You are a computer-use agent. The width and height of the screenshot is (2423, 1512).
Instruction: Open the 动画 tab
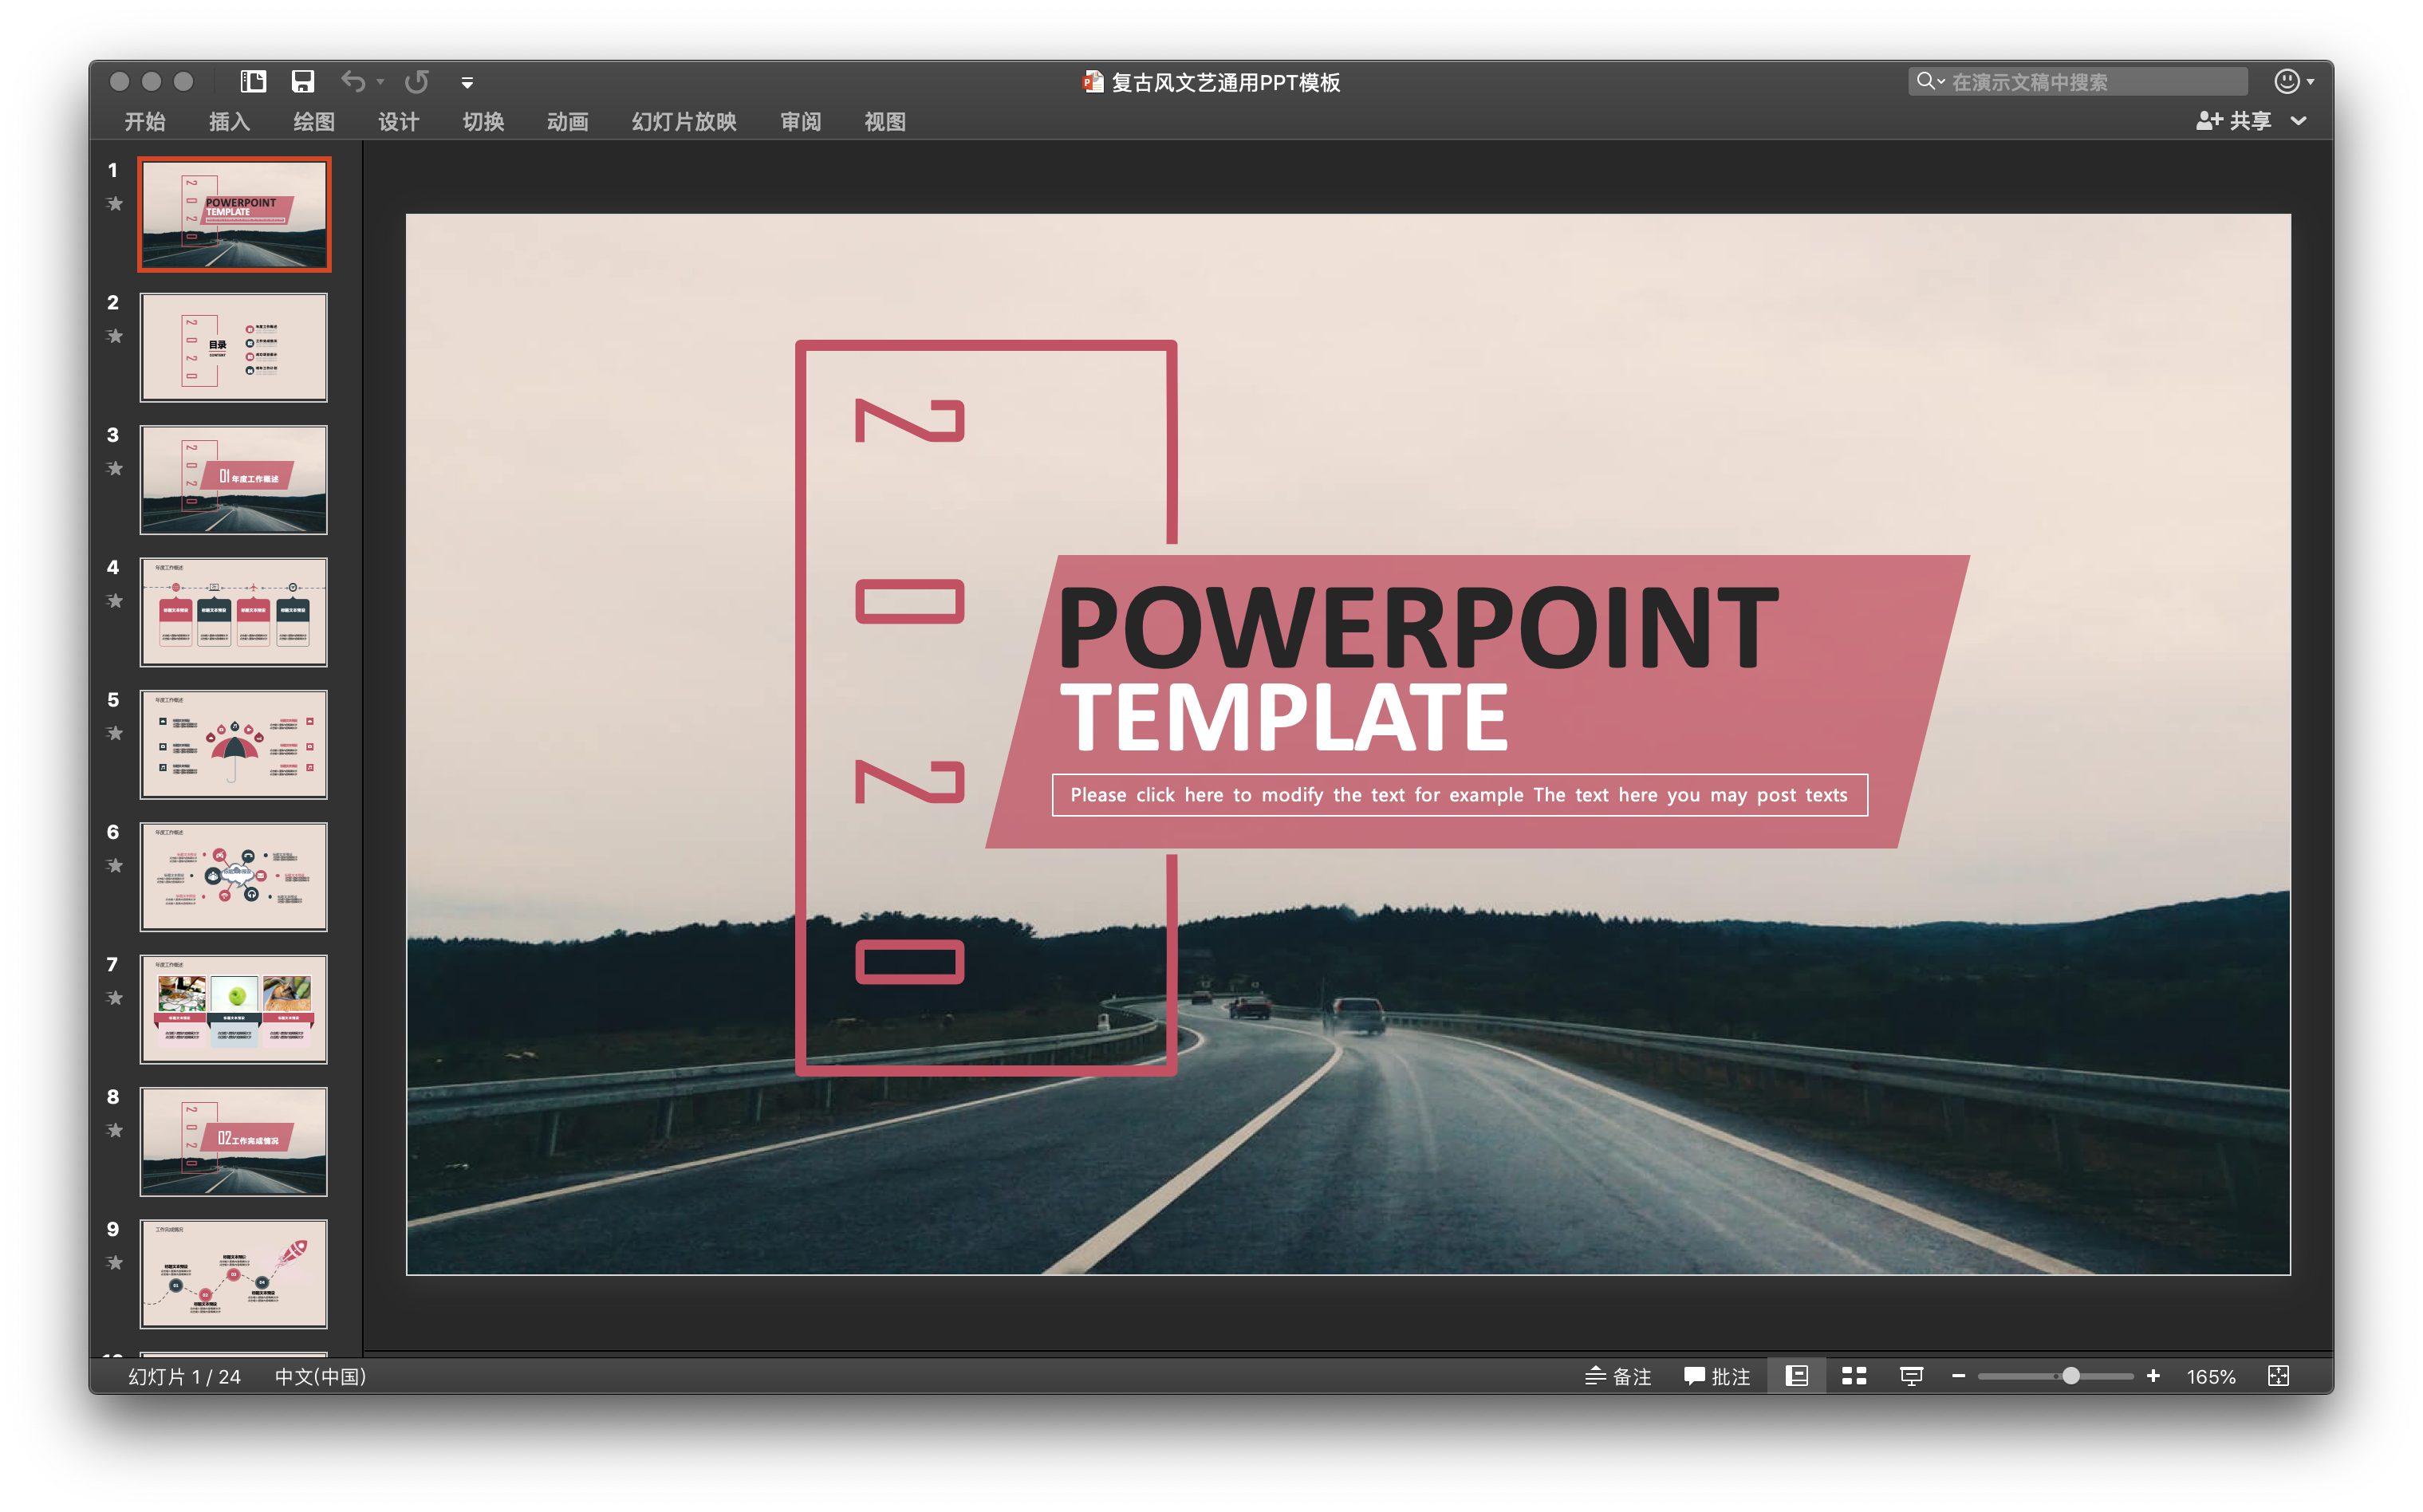[568, 121]
